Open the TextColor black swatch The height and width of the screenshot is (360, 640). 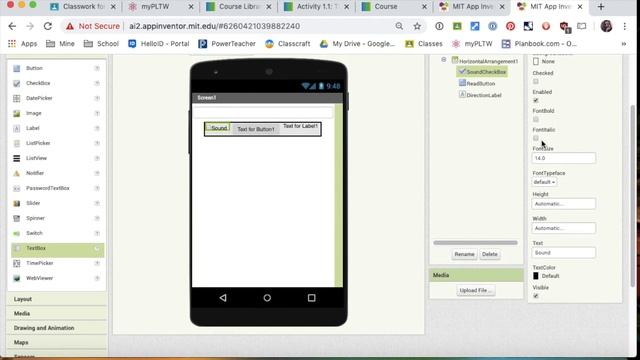click(x=536, y=276)
